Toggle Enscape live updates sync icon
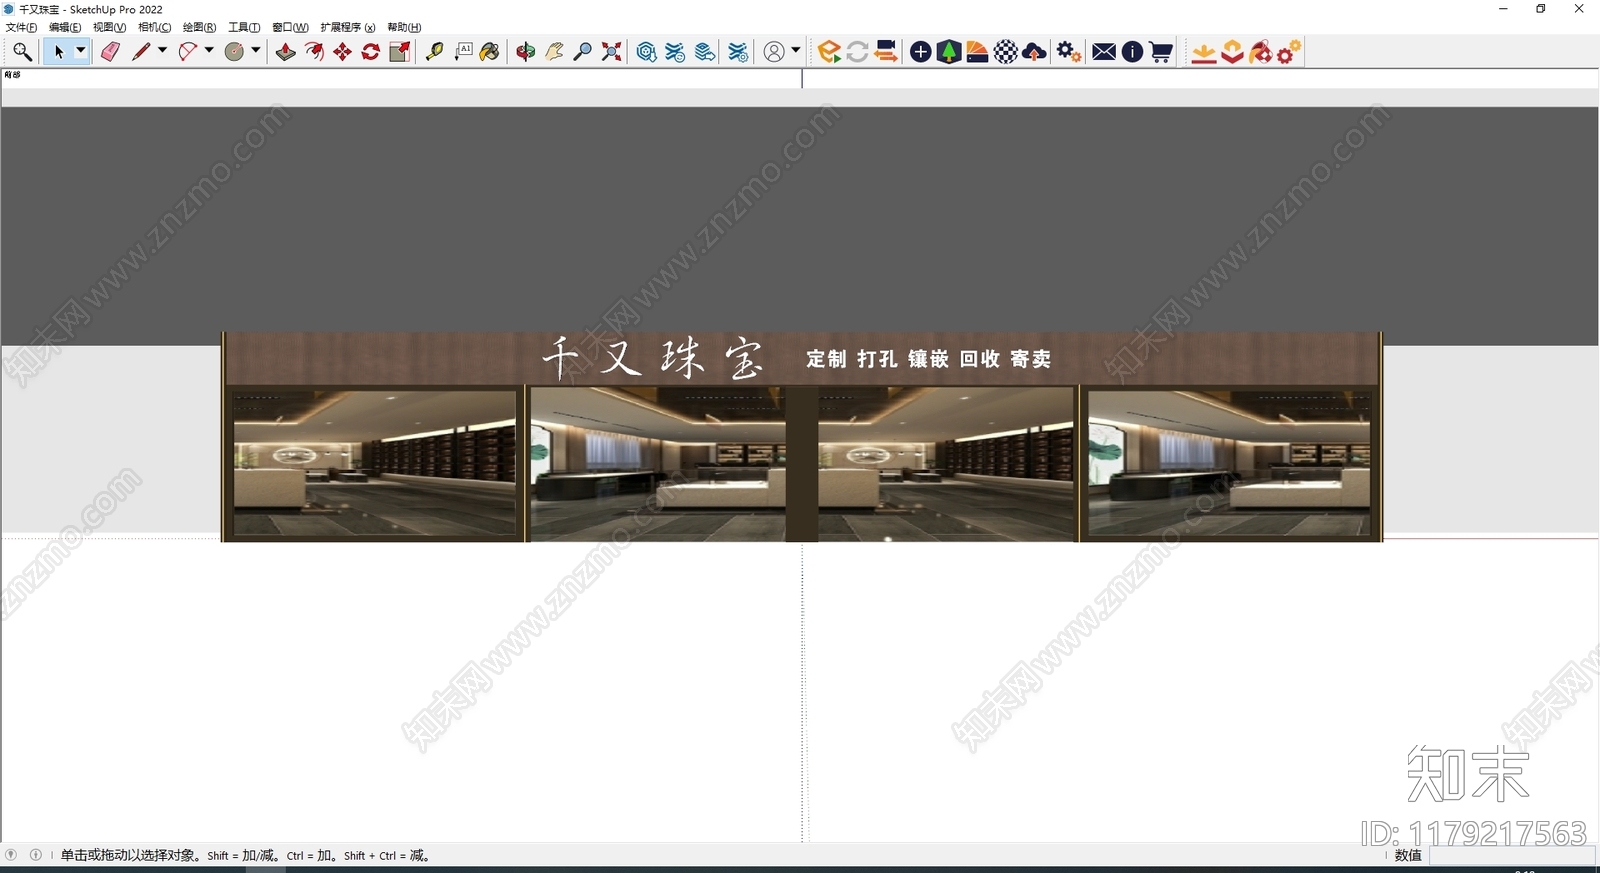The height and width of the screenshot is (873, 1600). (857, 52)
